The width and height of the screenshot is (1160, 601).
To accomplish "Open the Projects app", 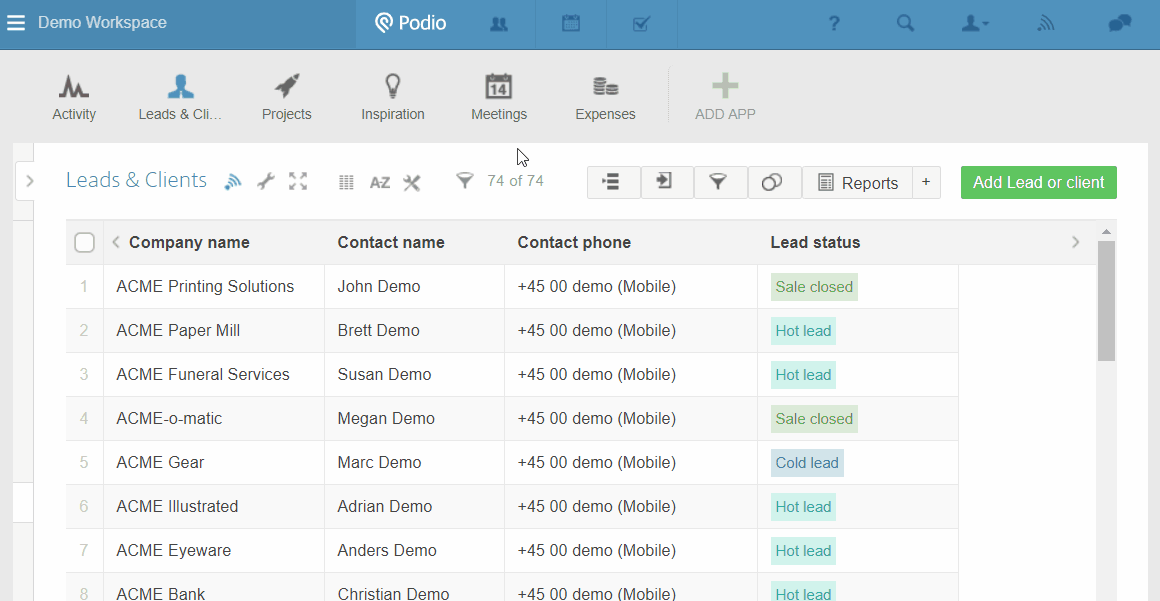I will (286, 98).
